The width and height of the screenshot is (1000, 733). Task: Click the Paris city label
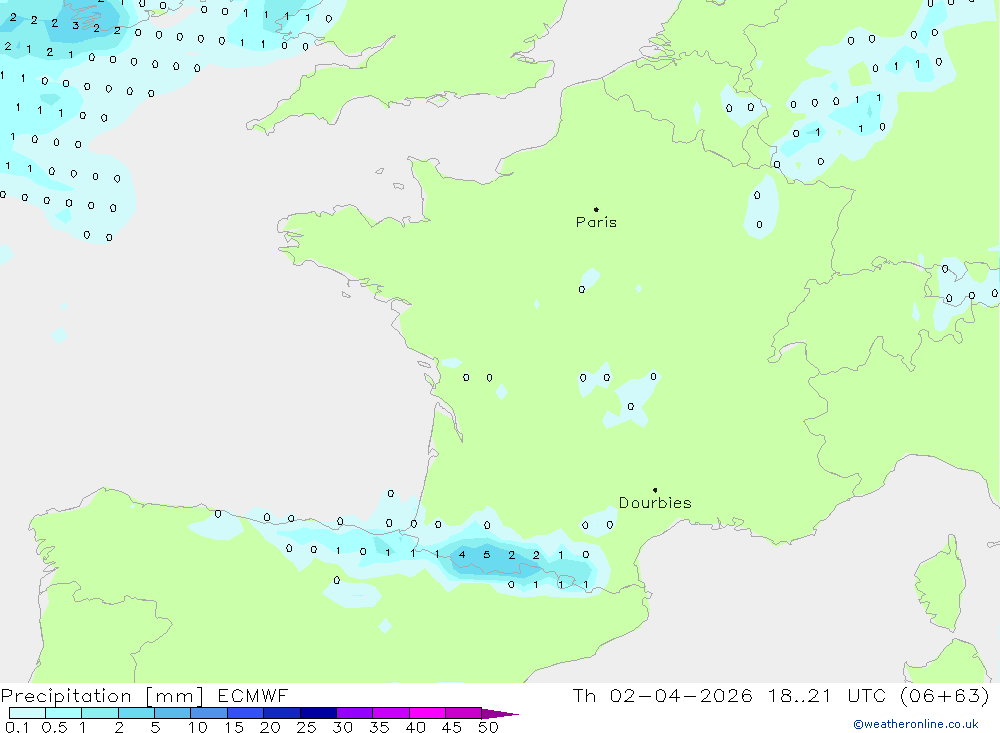tap(596, 222)
